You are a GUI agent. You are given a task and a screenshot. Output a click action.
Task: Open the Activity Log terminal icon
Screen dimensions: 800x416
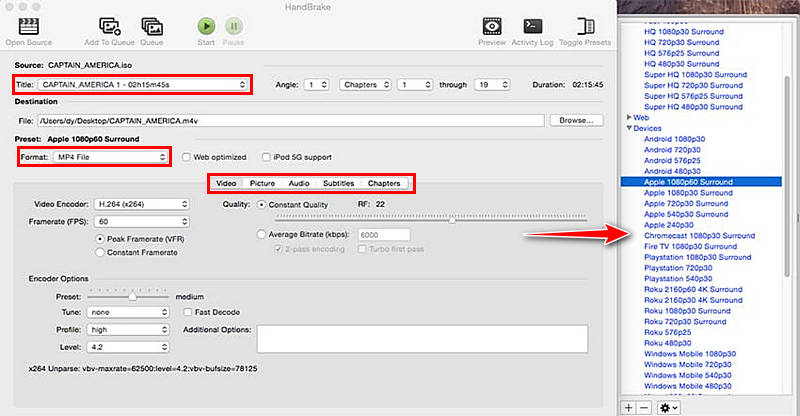tap(533, 26)
